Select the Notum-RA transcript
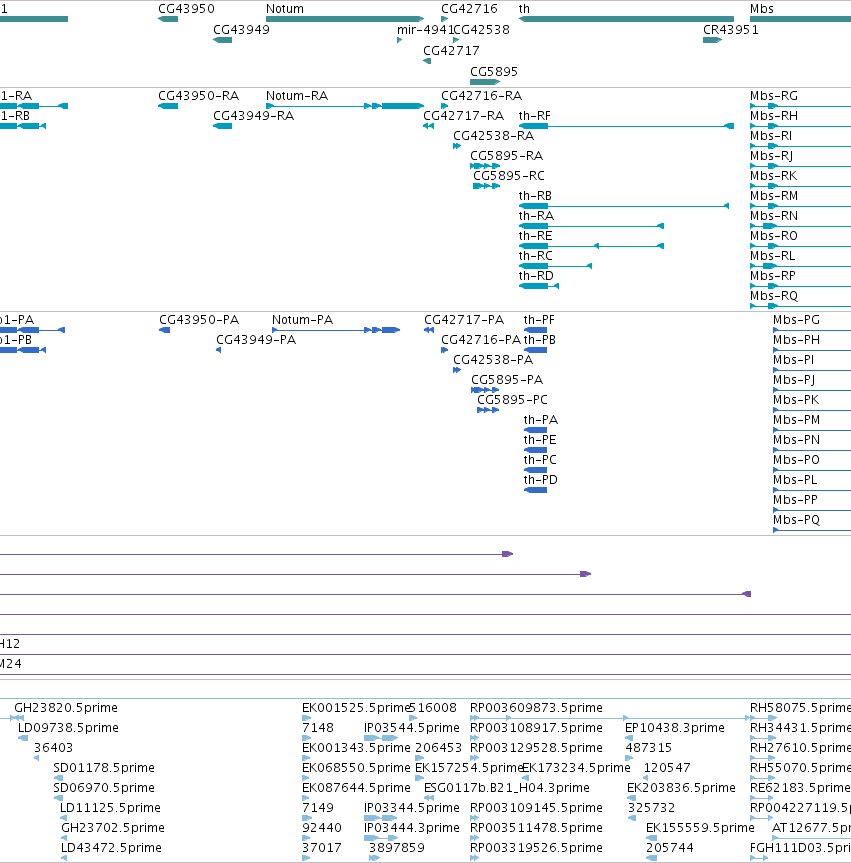 click(x=345, y=106)
